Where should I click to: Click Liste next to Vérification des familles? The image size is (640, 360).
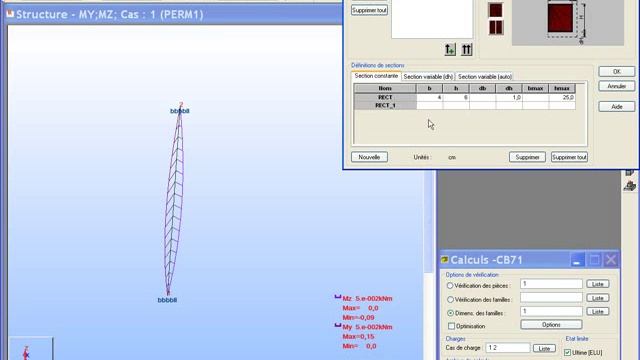tap(598, 298)
